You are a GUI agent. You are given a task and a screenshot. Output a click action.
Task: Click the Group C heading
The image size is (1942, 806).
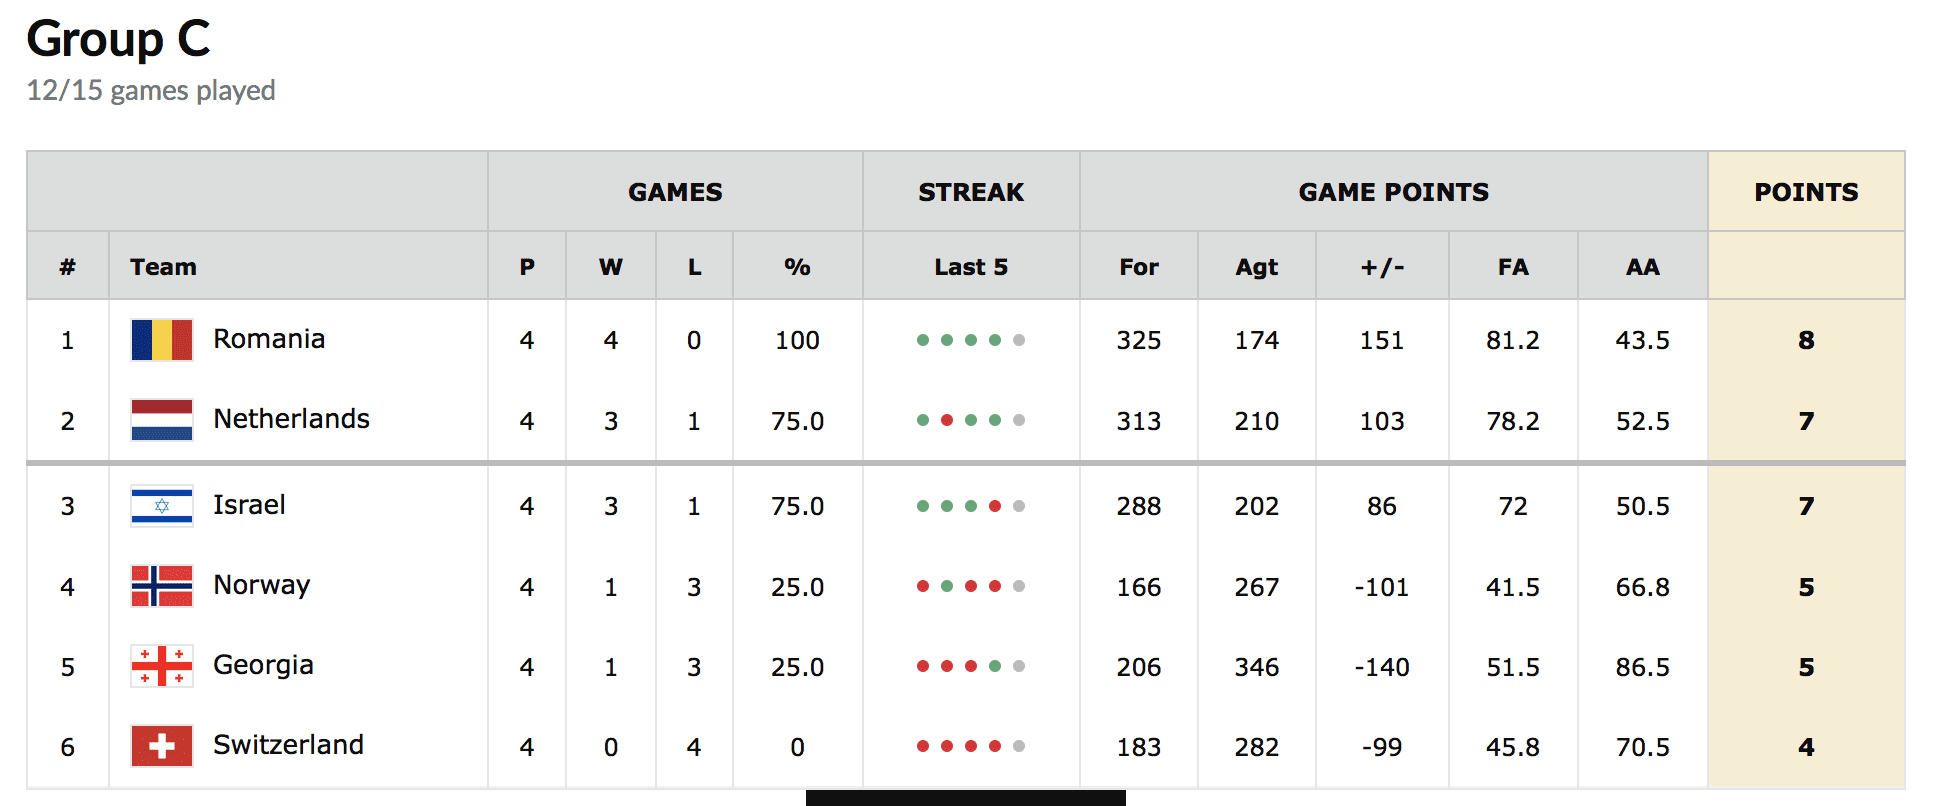pyautogui.click(x=118, y=39)
